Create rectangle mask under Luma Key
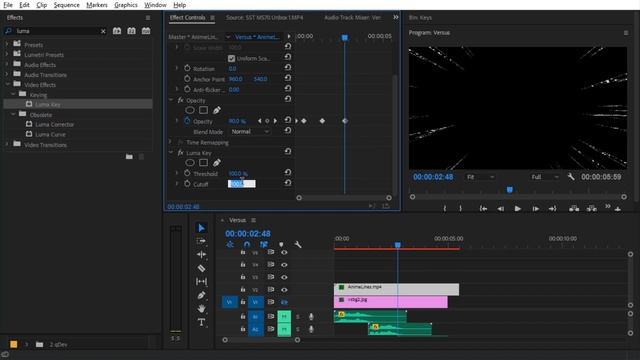 pyautogui.click(x=203, y=162)
